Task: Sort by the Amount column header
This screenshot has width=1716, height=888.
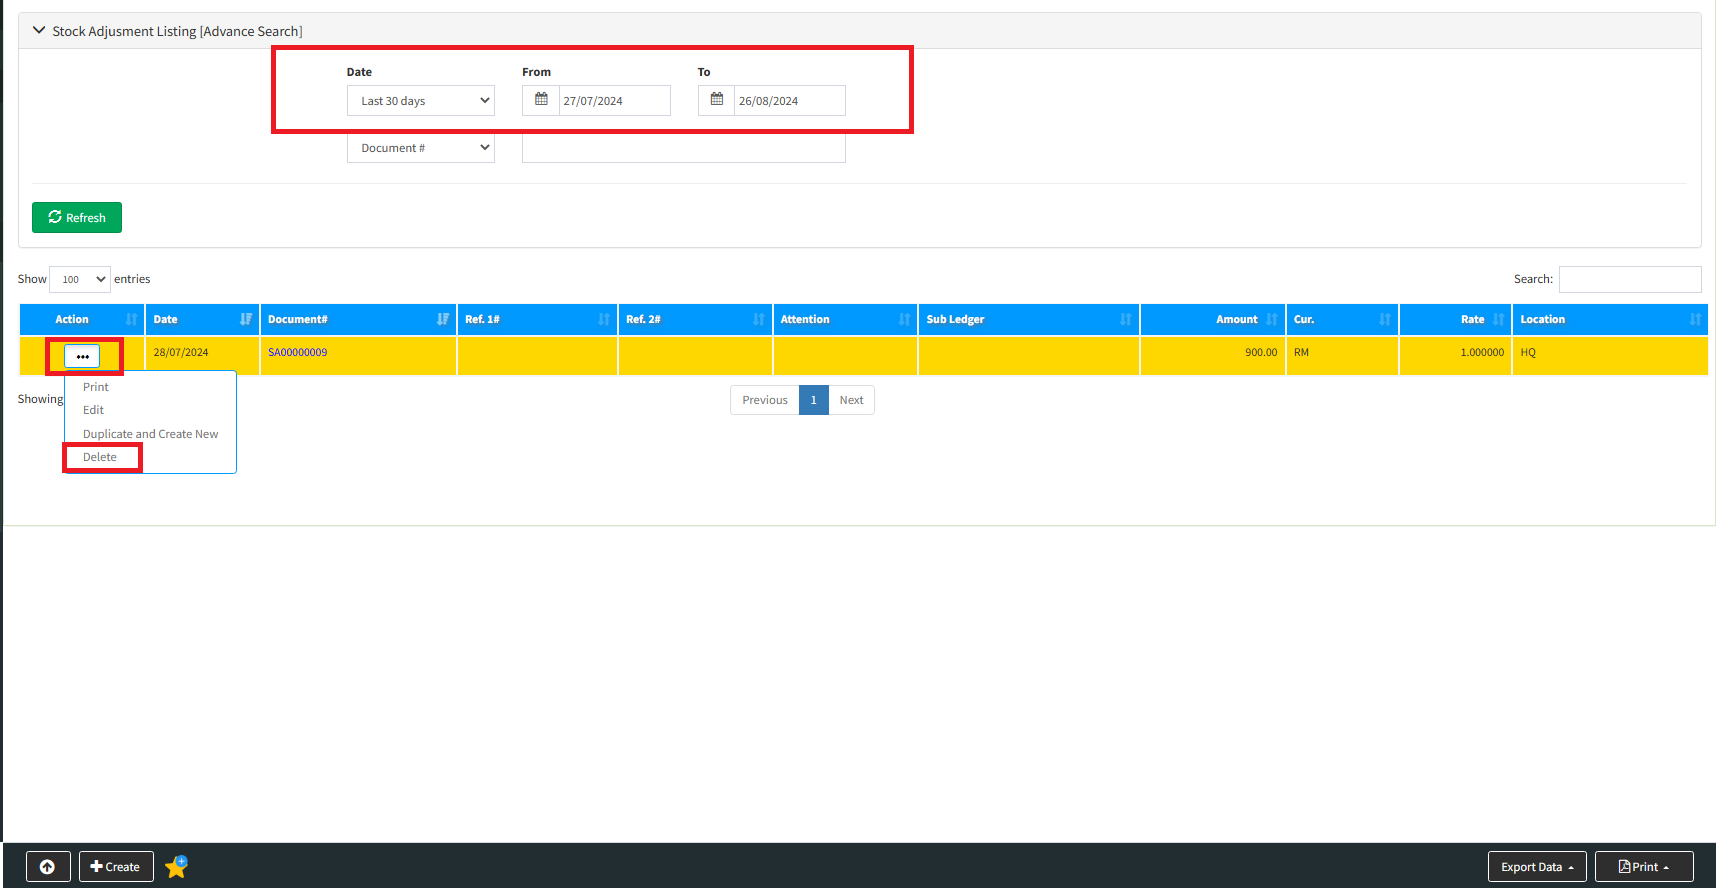Action: click(1212, 320)
